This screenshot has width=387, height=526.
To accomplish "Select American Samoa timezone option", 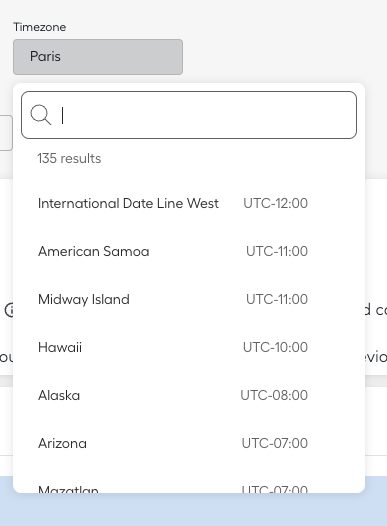I will 189,251.
